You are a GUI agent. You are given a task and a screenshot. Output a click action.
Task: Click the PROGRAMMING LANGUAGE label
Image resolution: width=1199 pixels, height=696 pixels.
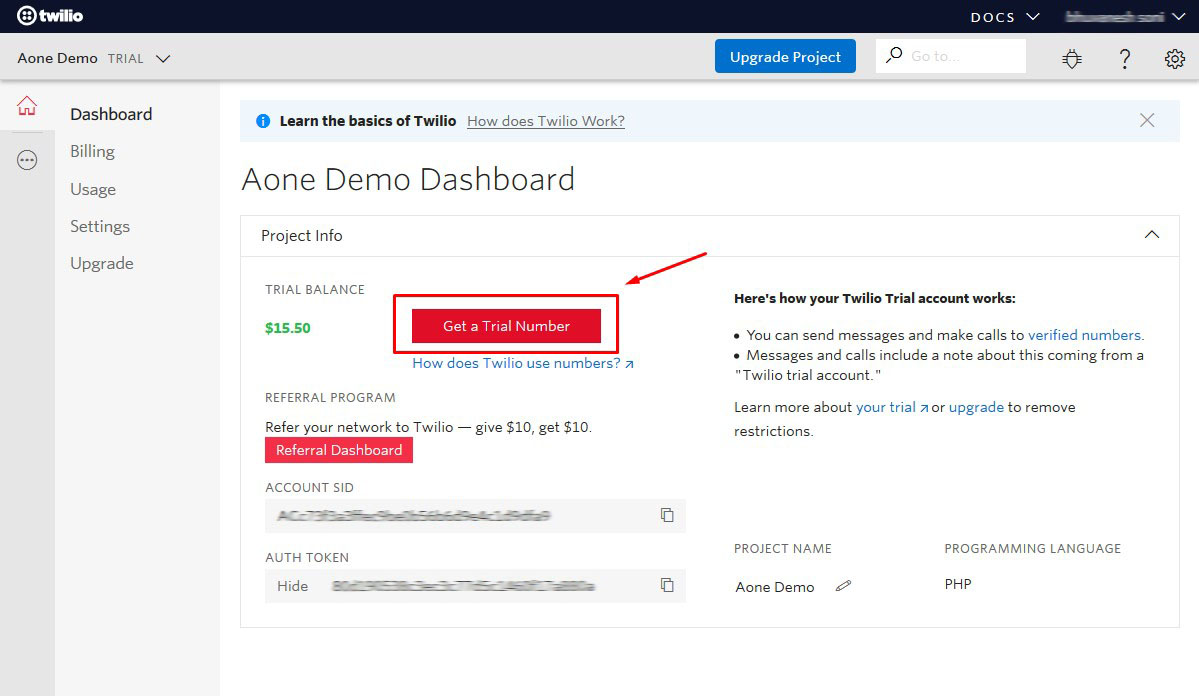tap(1032, 548)
